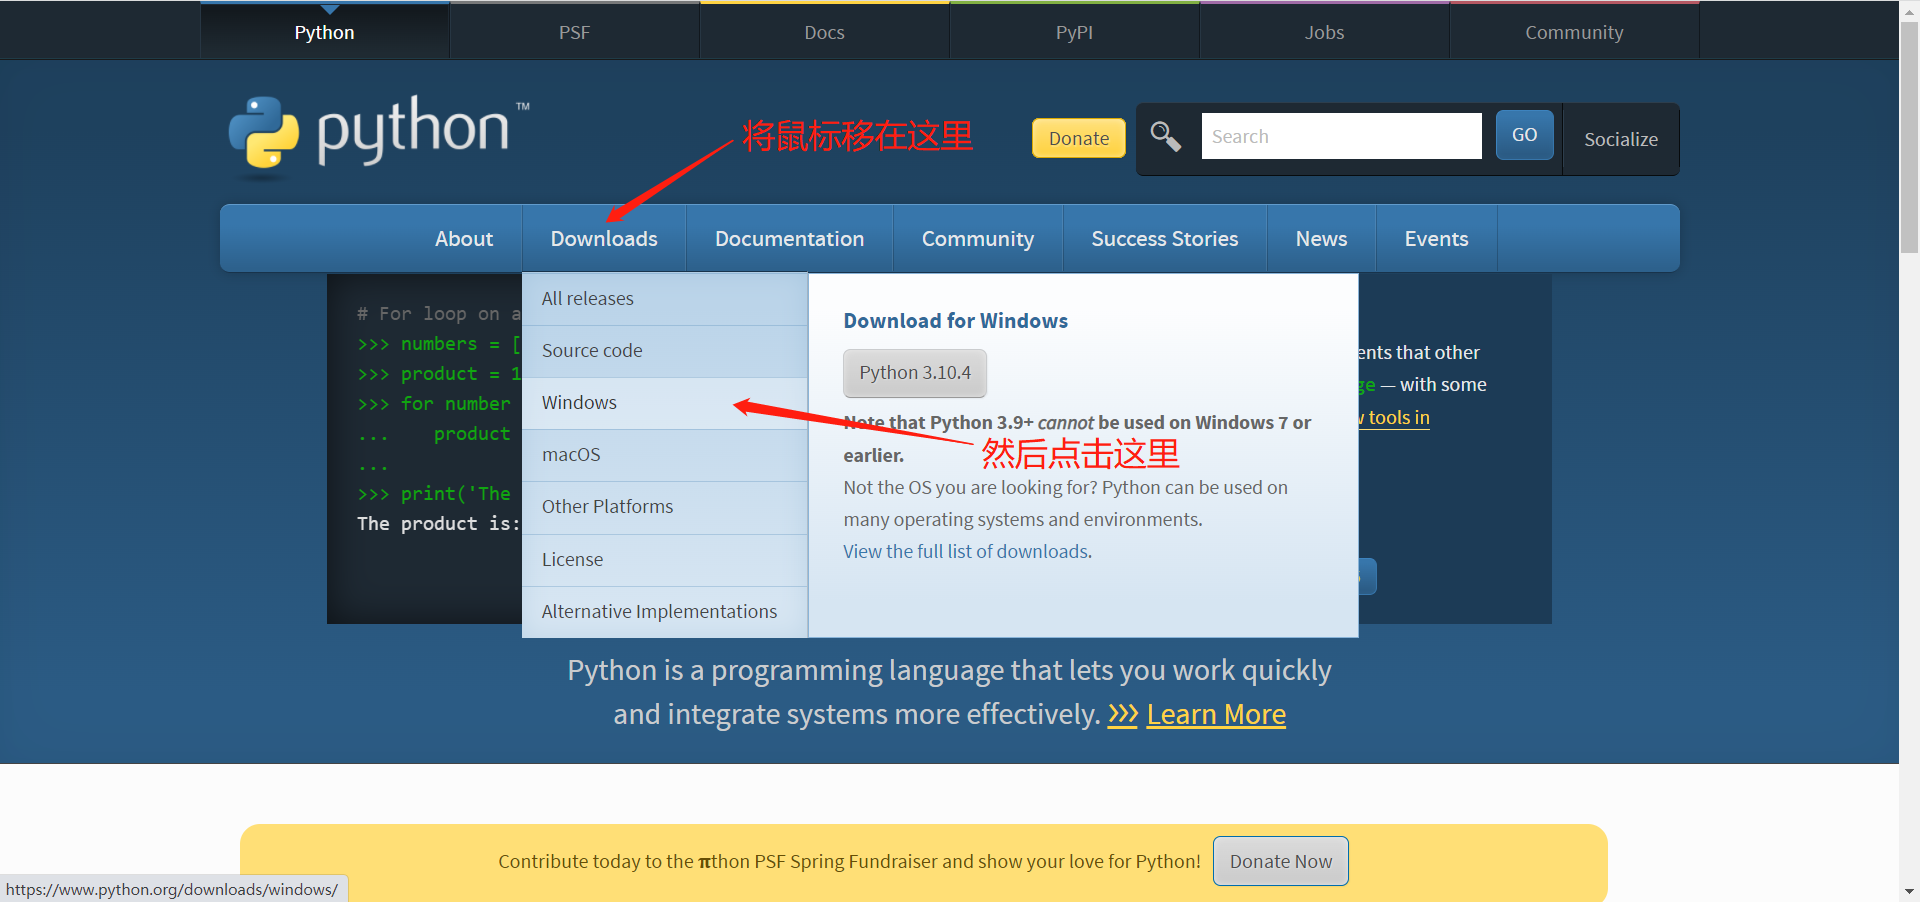1920x902 pixels.
Task: Select License in Downloads submenu
Action: tap(665, 560)
